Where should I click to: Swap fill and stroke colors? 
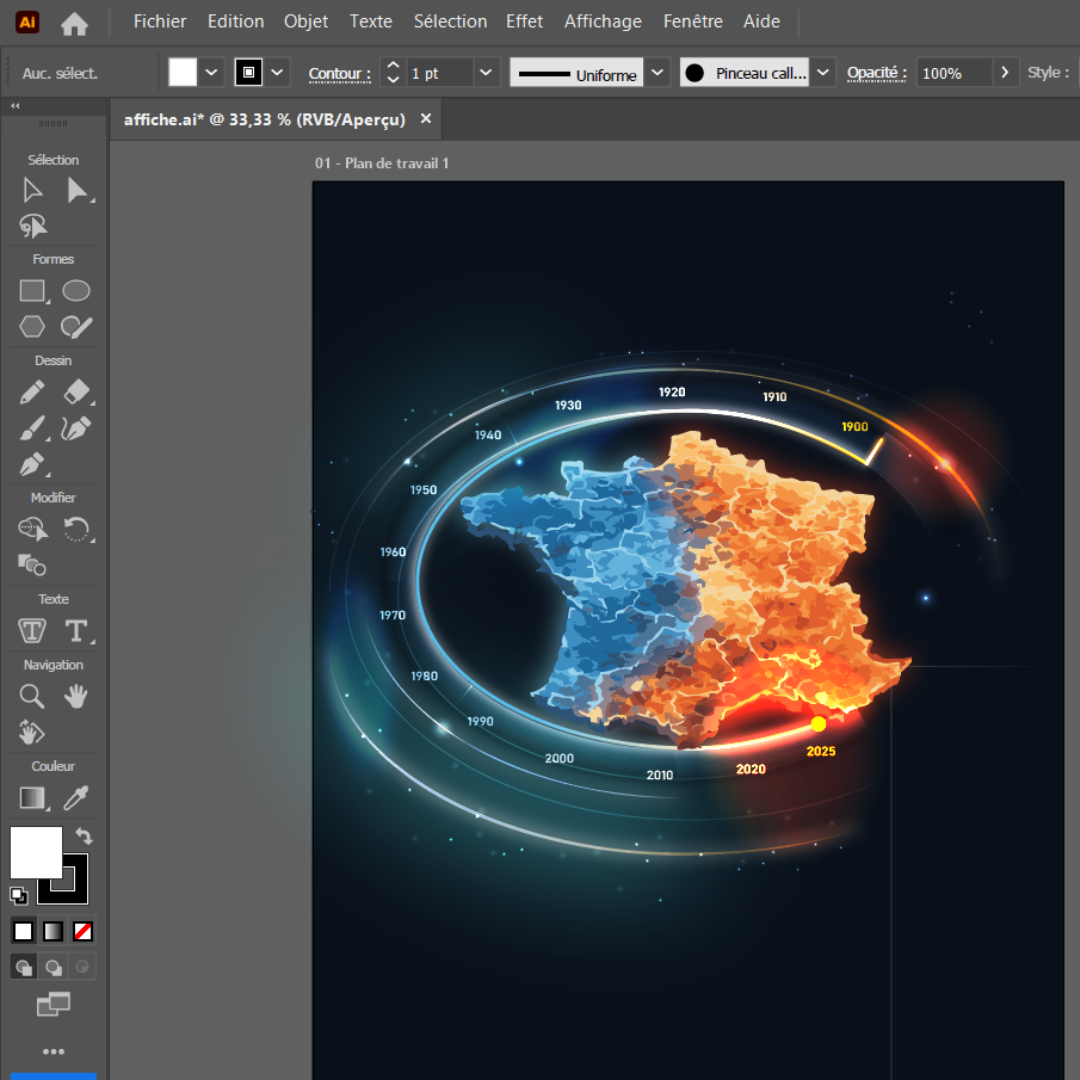point(84,836)
